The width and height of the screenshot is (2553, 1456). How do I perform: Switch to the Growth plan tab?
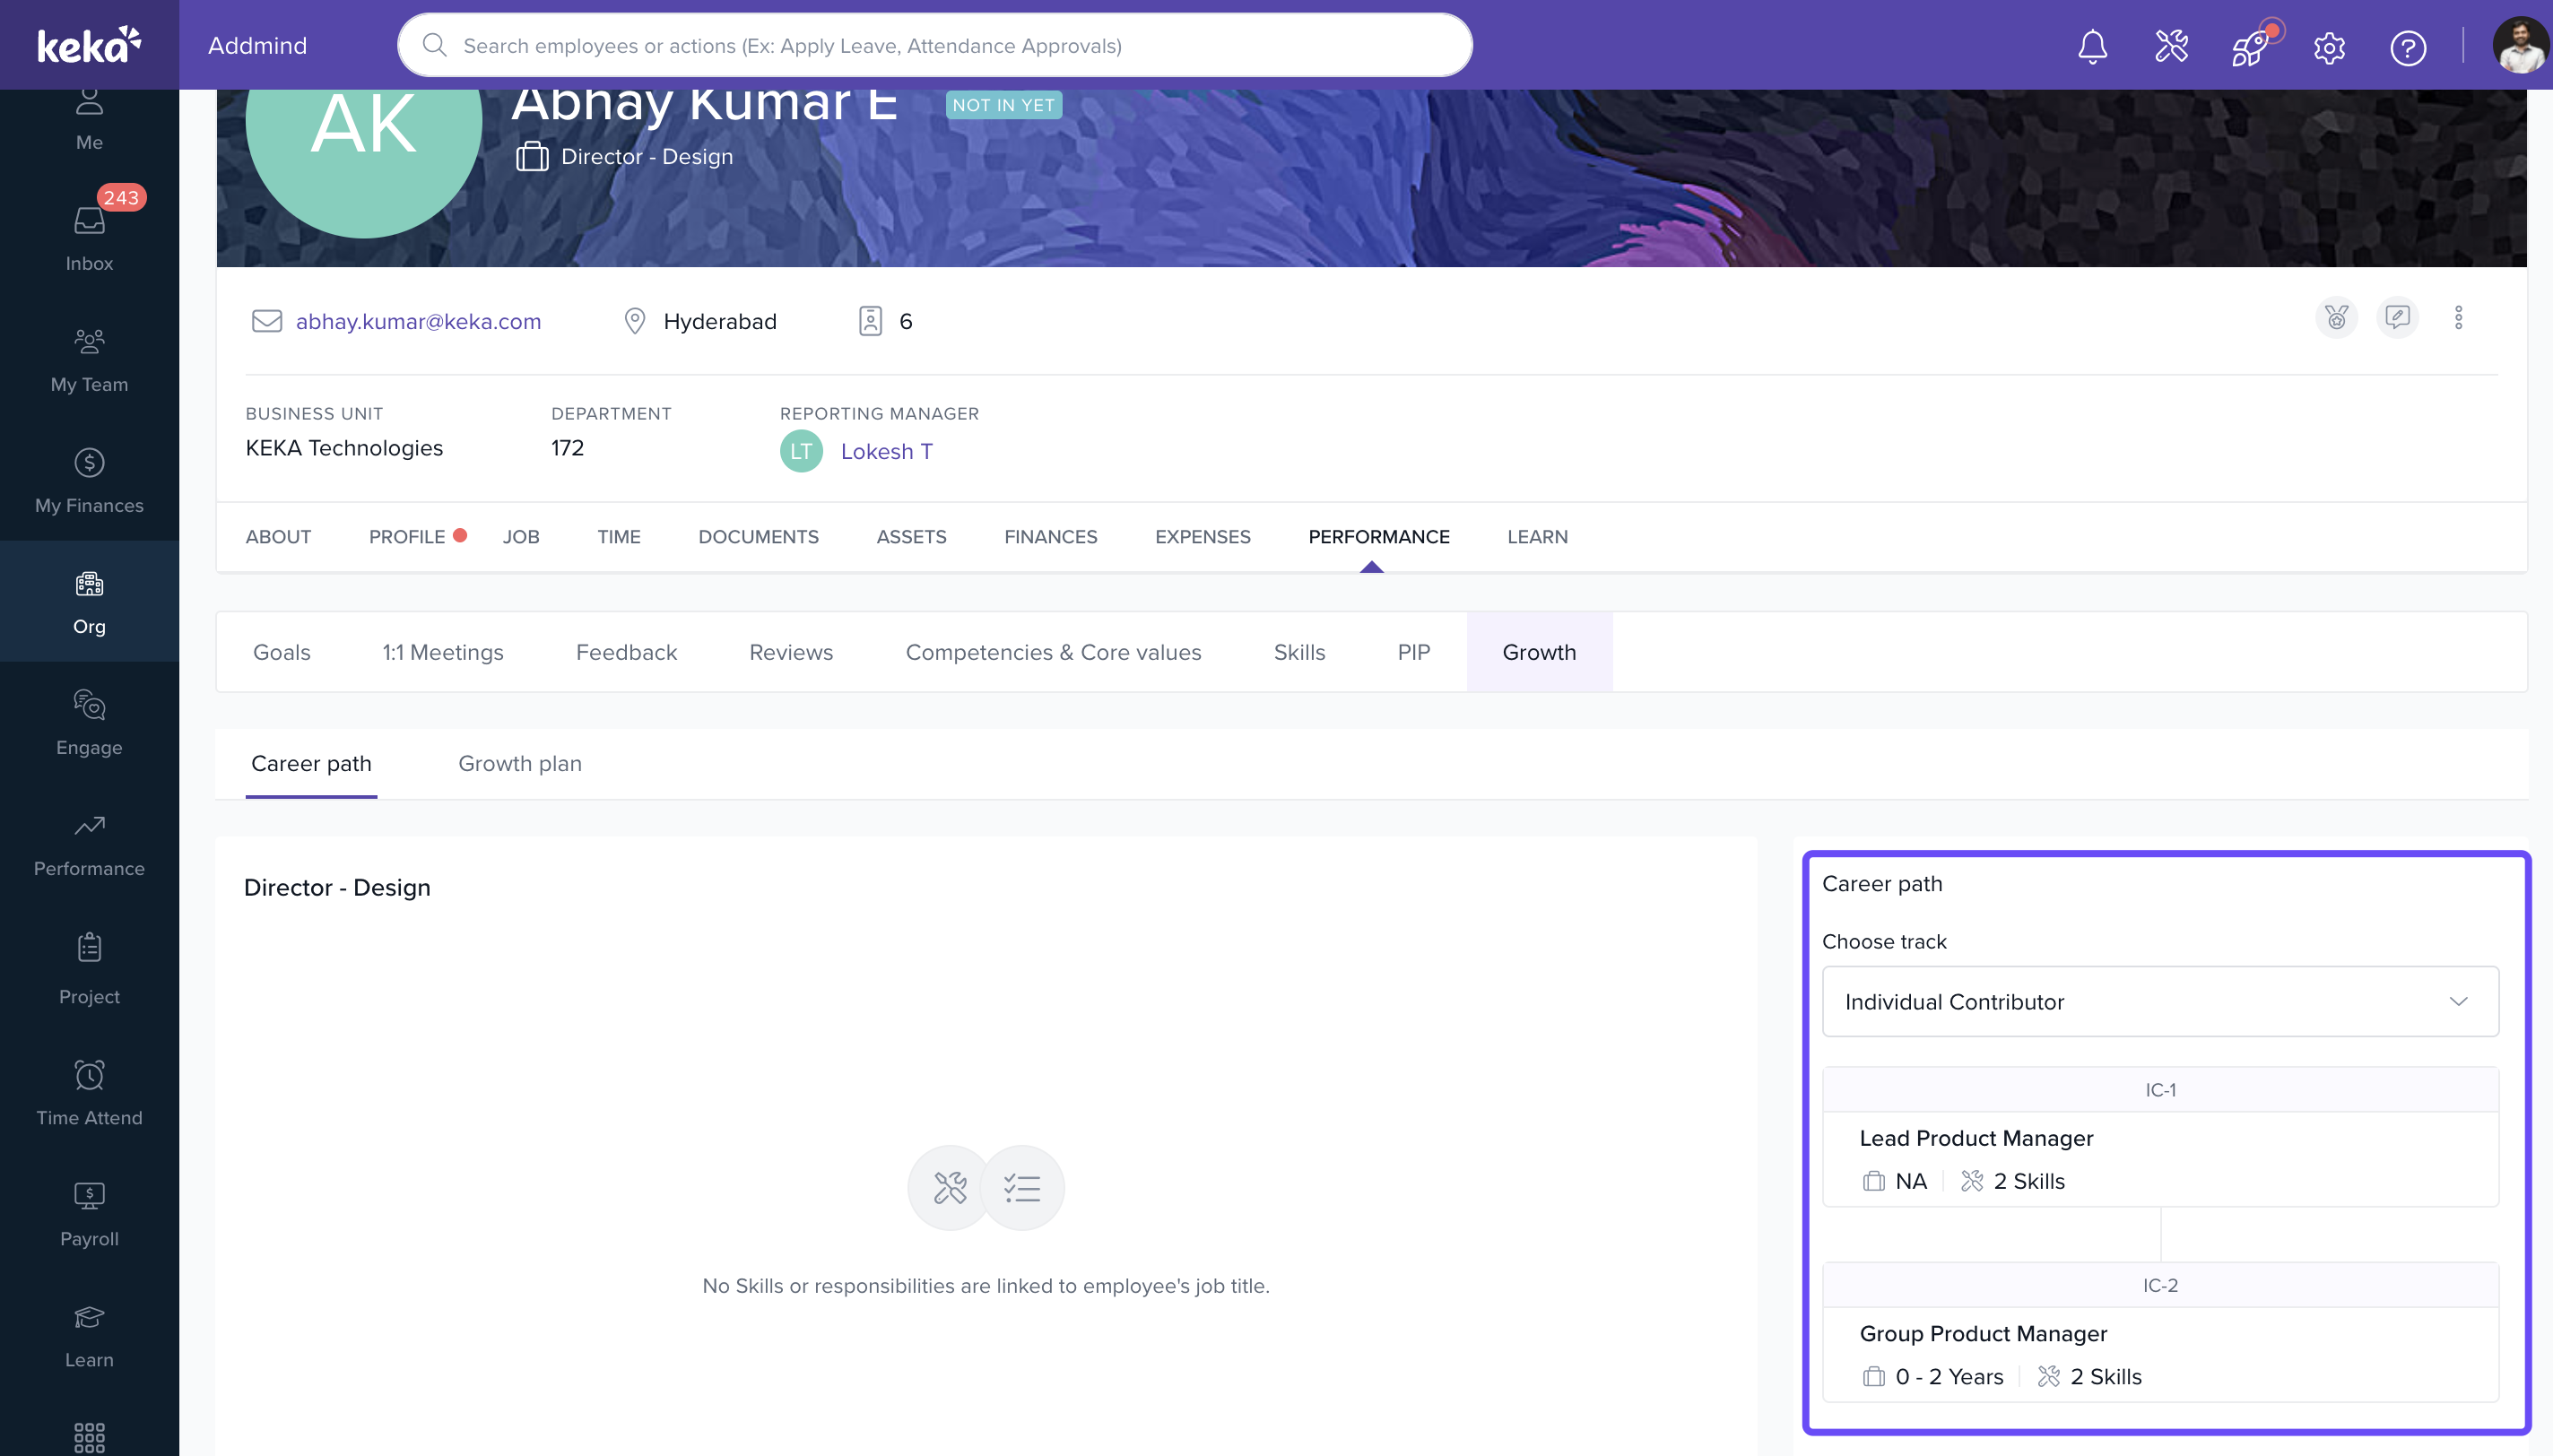pos(519,763)
